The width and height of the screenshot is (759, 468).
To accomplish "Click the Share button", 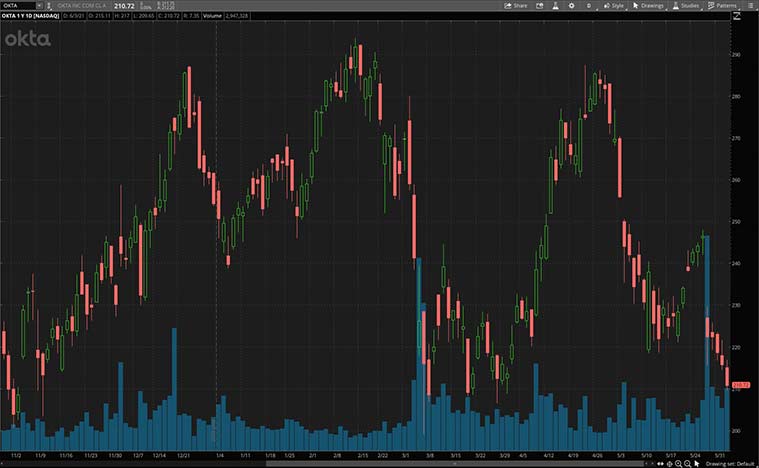I will pyautogui.click(x=516, y=6).
